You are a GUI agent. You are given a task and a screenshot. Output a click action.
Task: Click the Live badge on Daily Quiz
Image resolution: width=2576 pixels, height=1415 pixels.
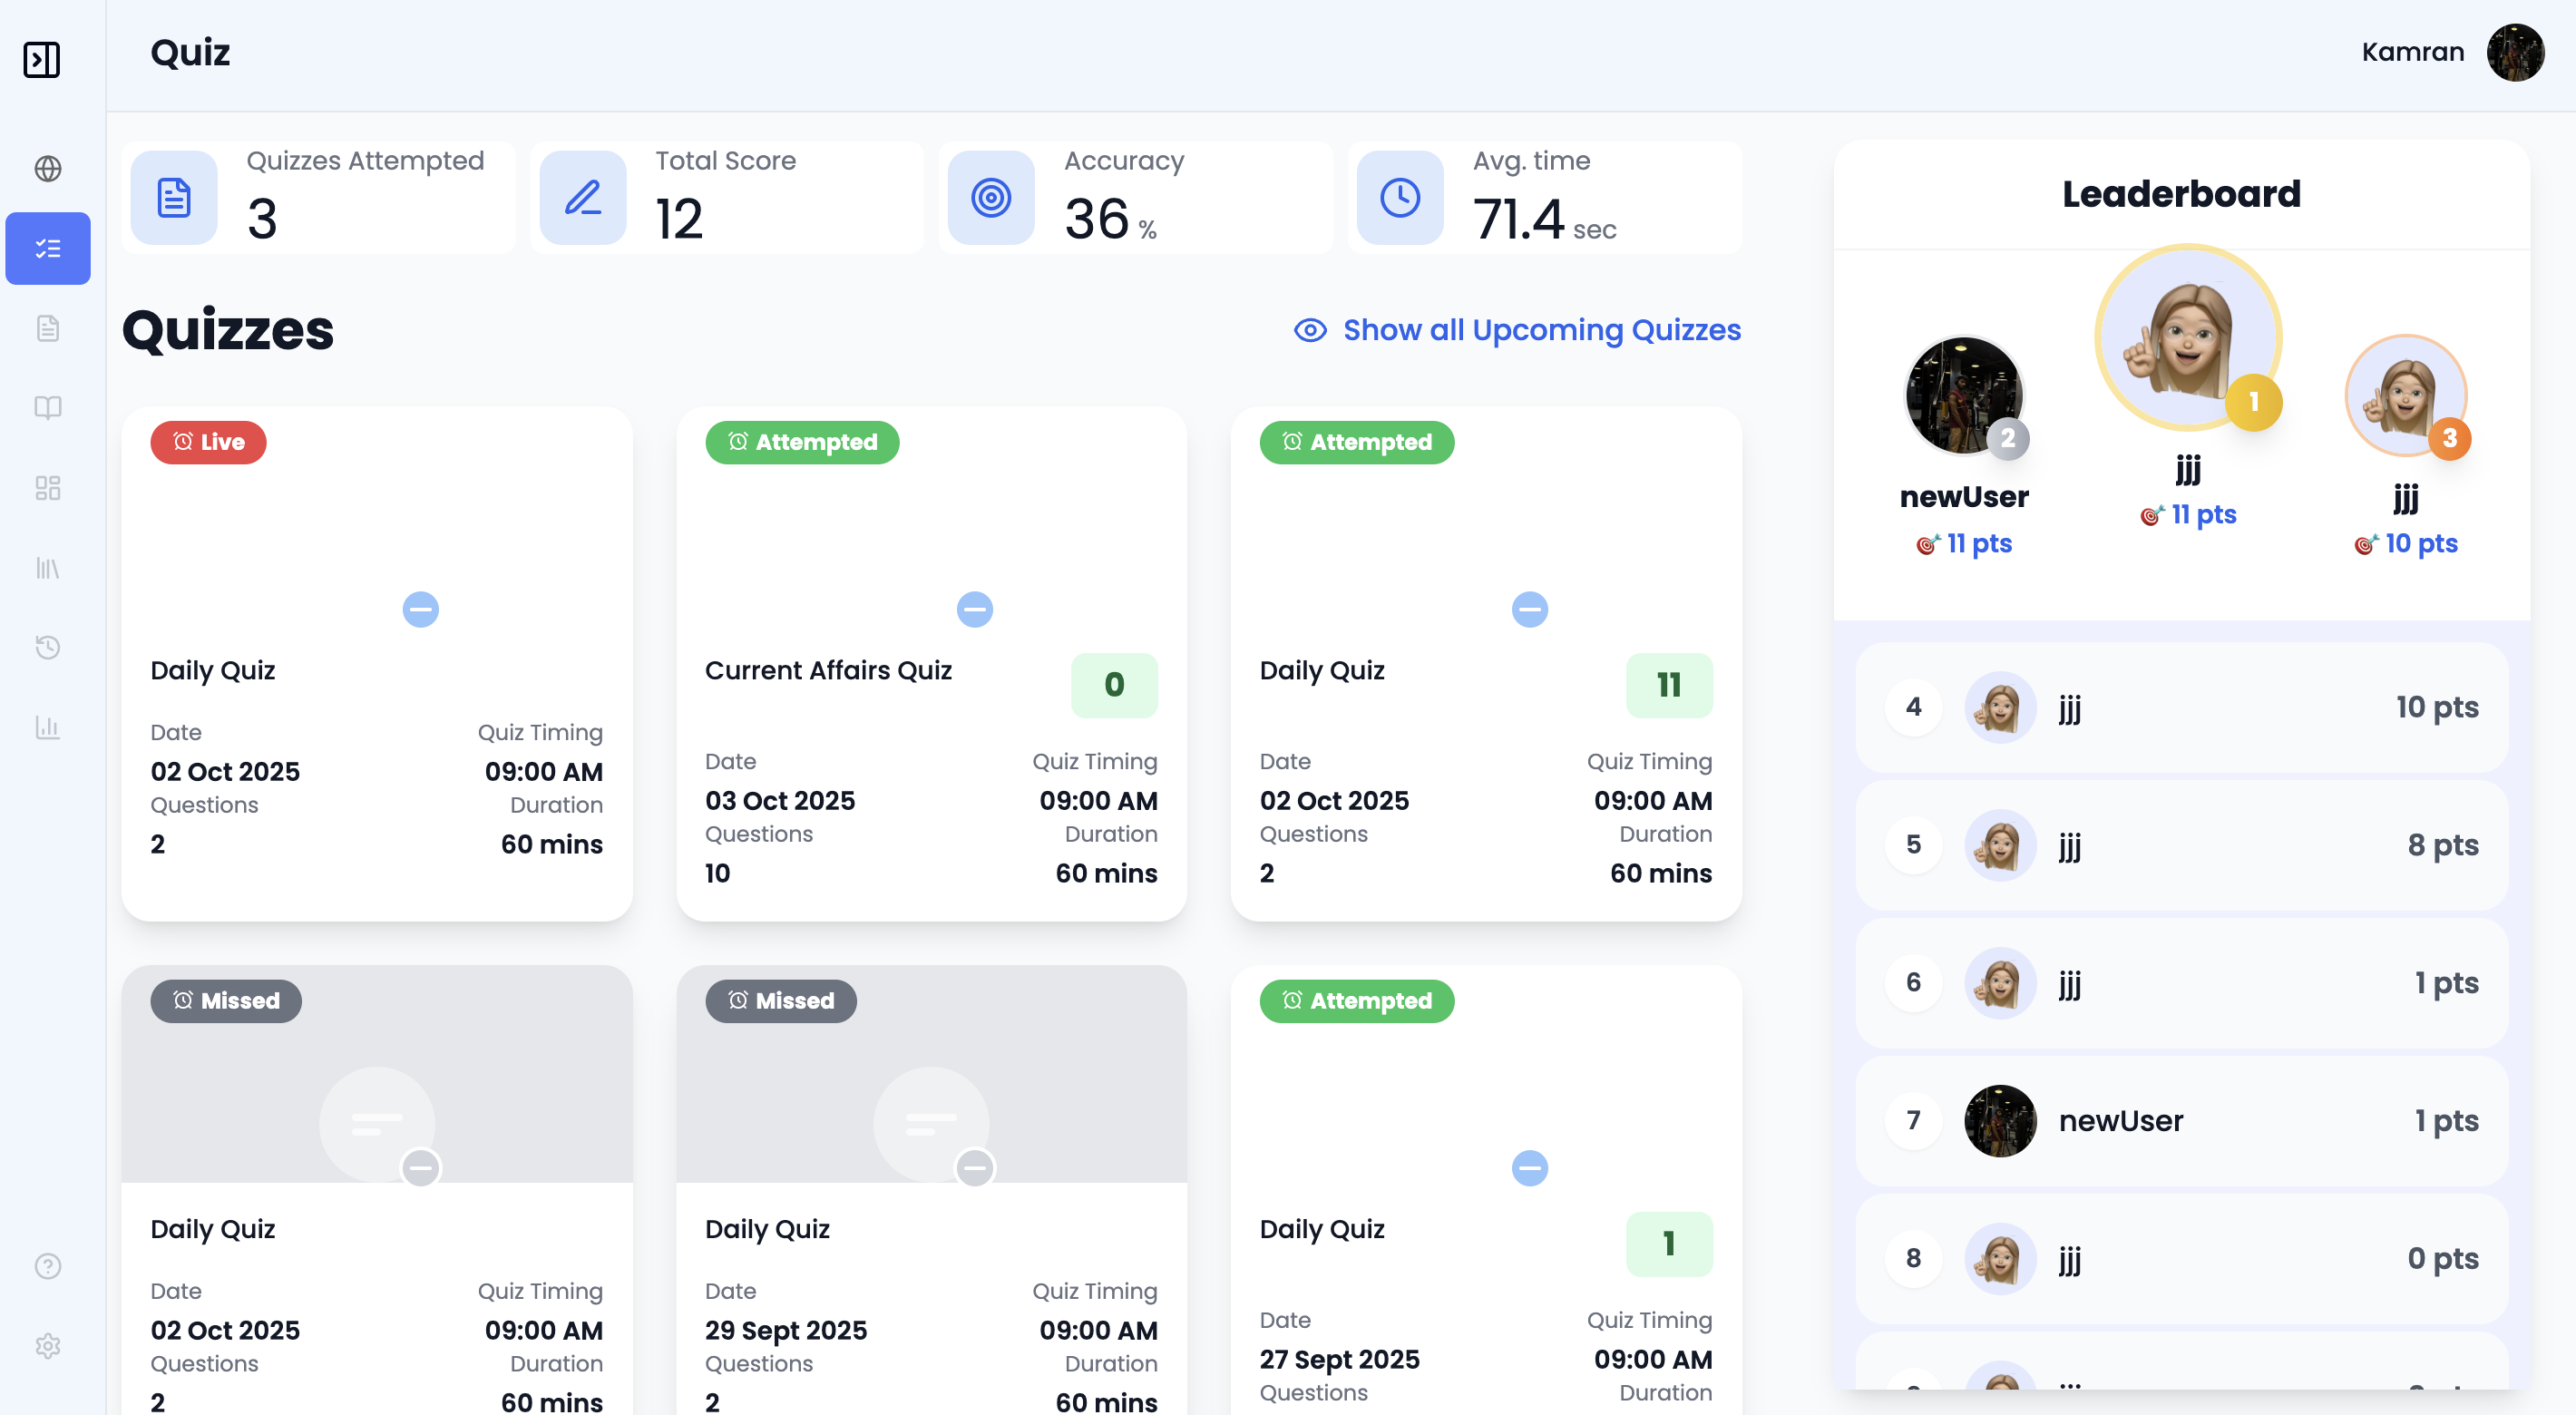tap(208, 442)
